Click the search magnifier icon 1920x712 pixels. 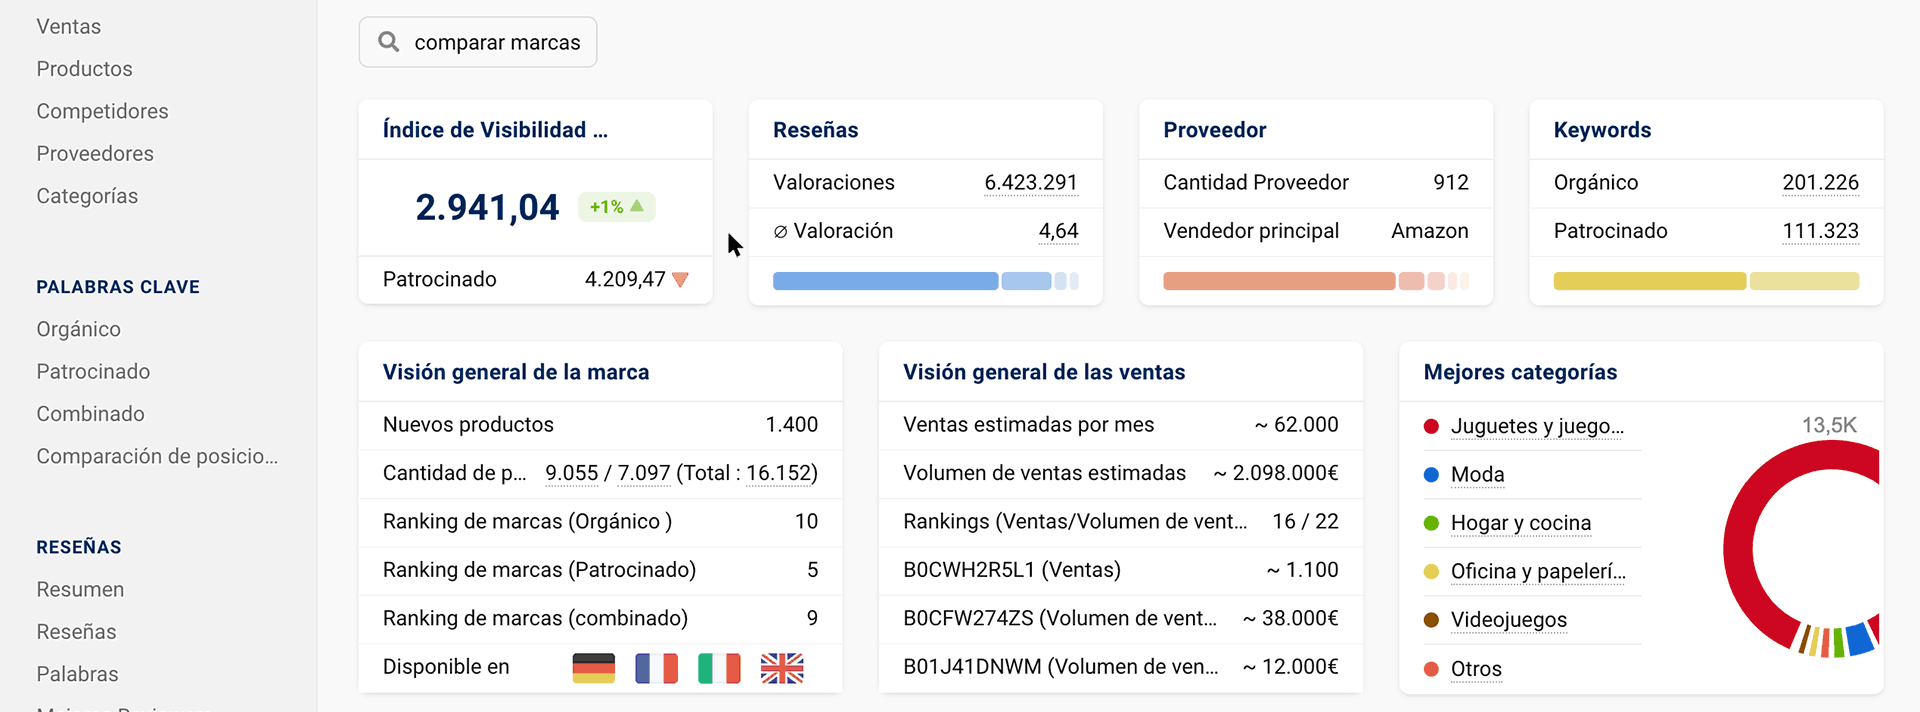389,42
